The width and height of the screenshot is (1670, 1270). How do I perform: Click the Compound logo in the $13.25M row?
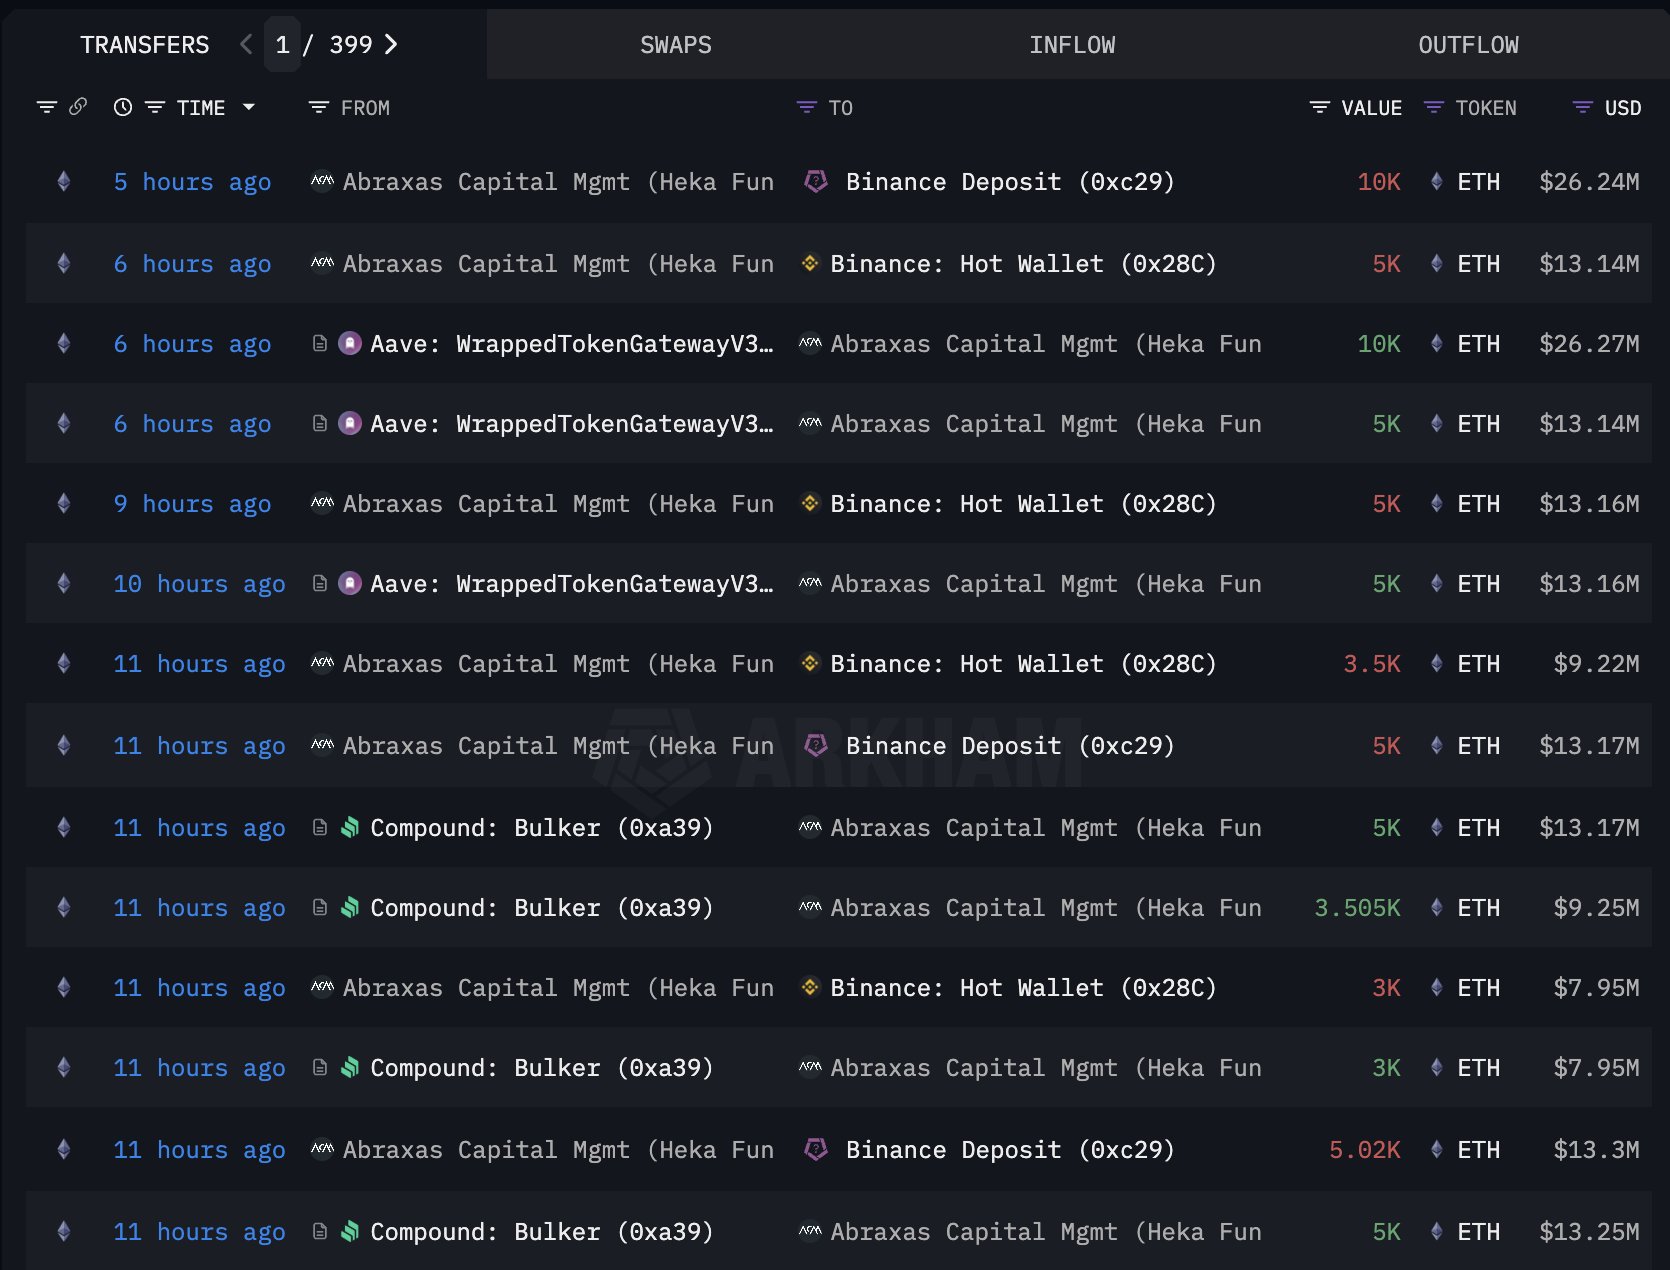pos(350,1231)
